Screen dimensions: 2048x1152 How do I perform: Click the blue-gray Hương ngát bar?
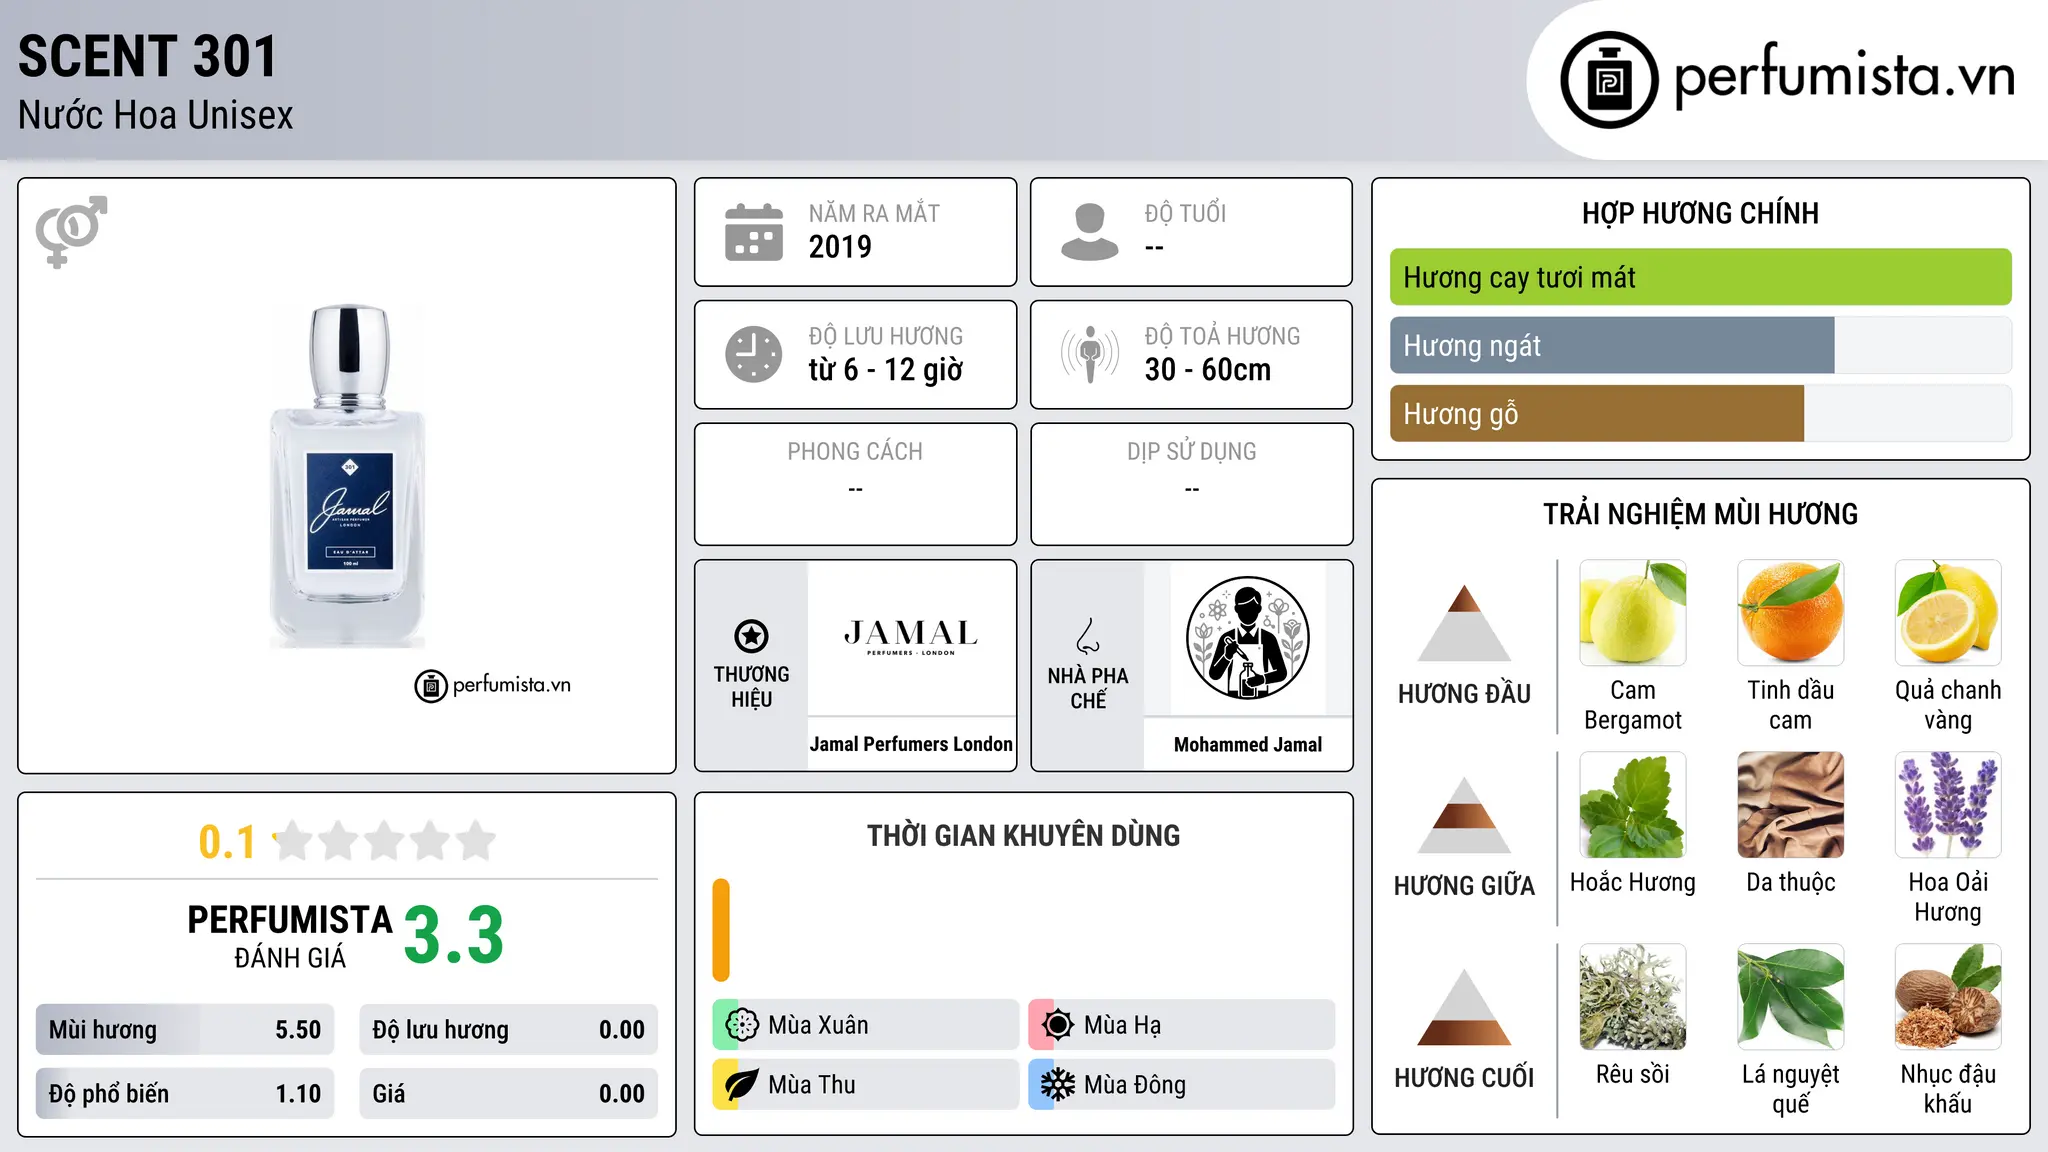click(x=1612, y=345)
